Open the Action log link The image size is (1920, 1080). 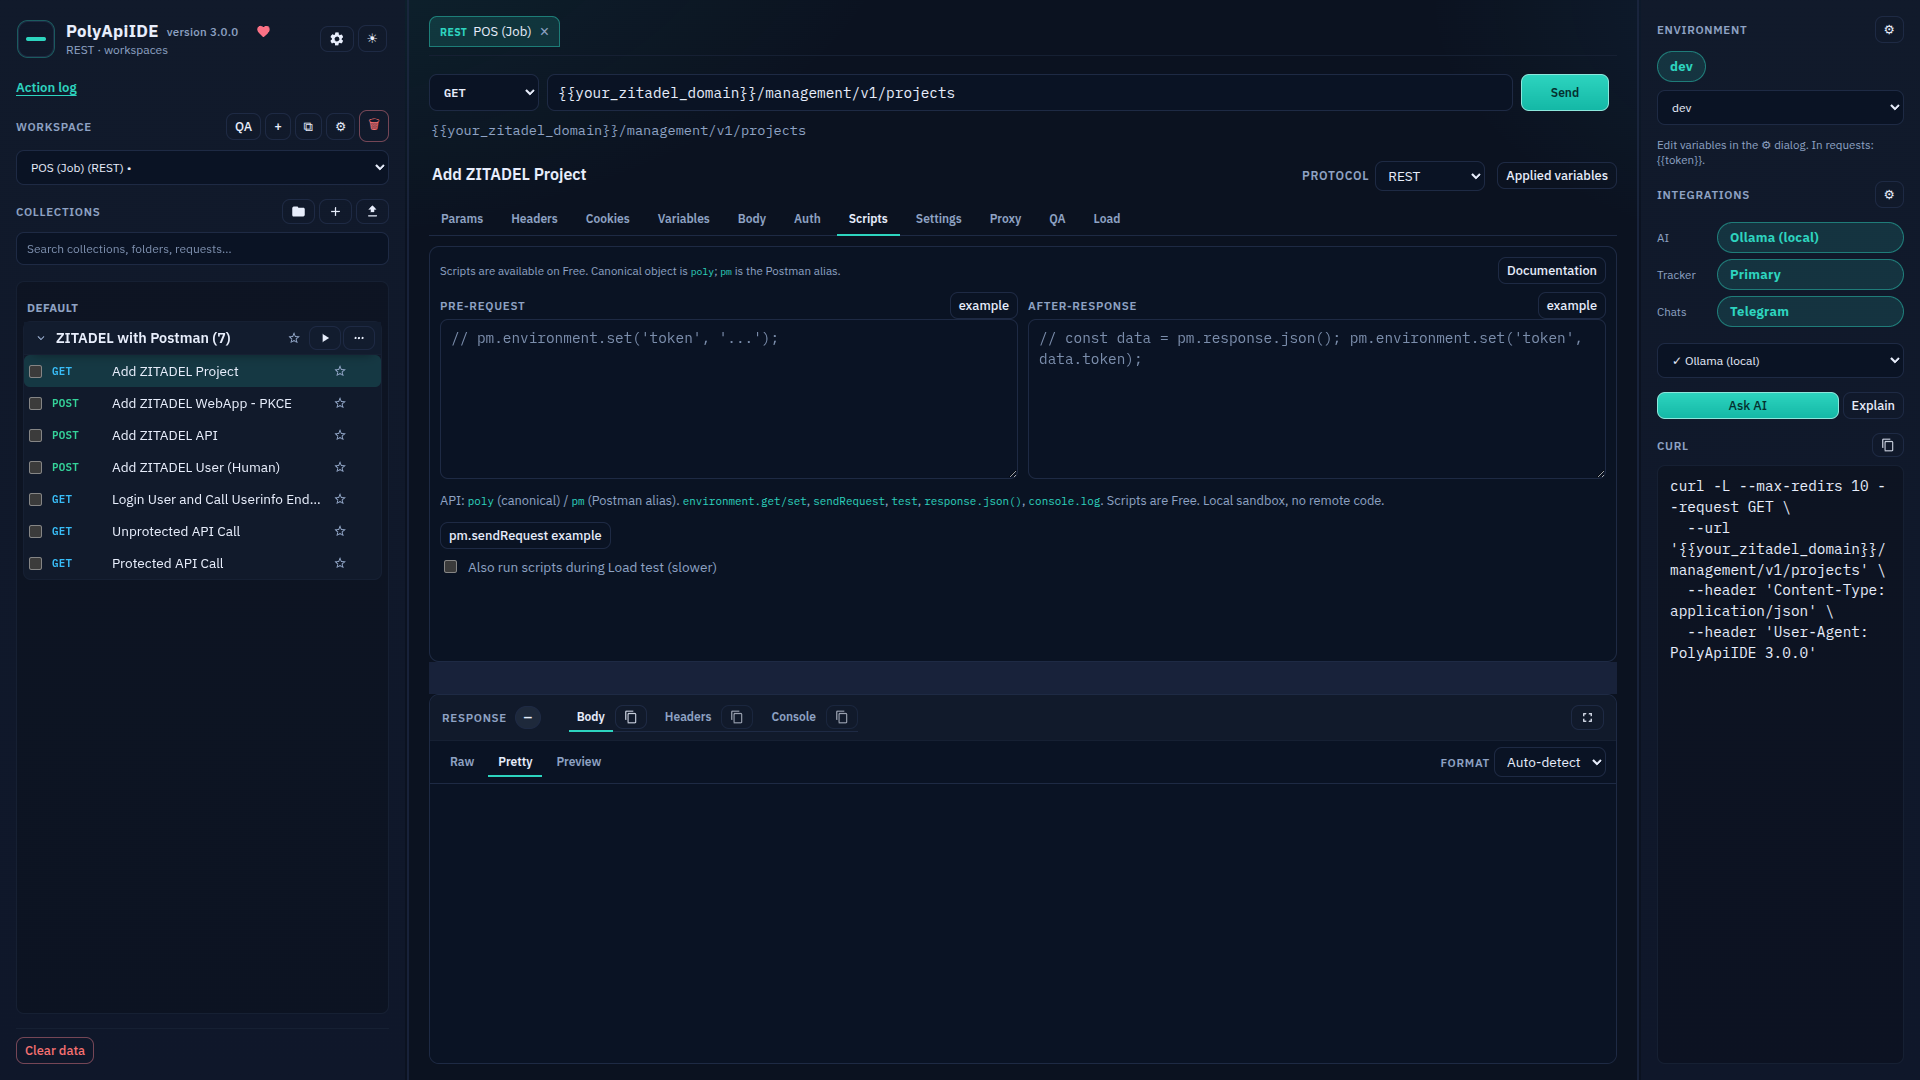coord(46,88)
